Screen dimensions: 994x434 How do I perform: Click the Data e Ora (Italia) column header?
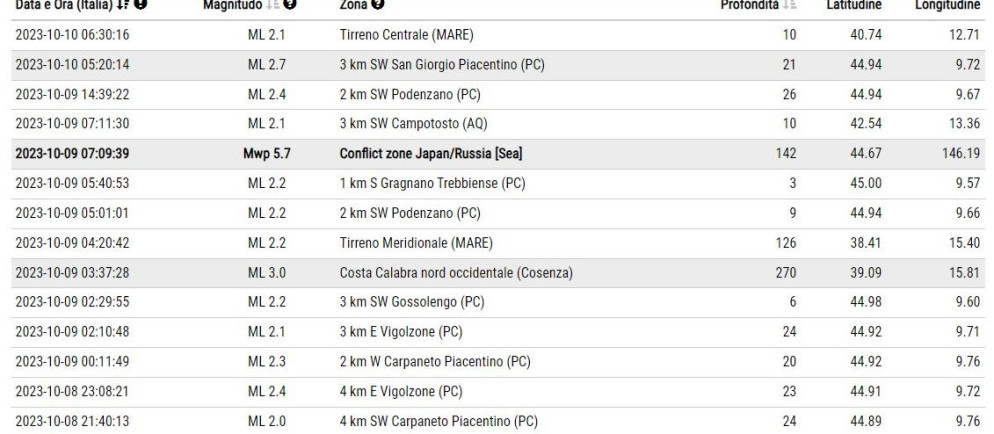[65, 4]
